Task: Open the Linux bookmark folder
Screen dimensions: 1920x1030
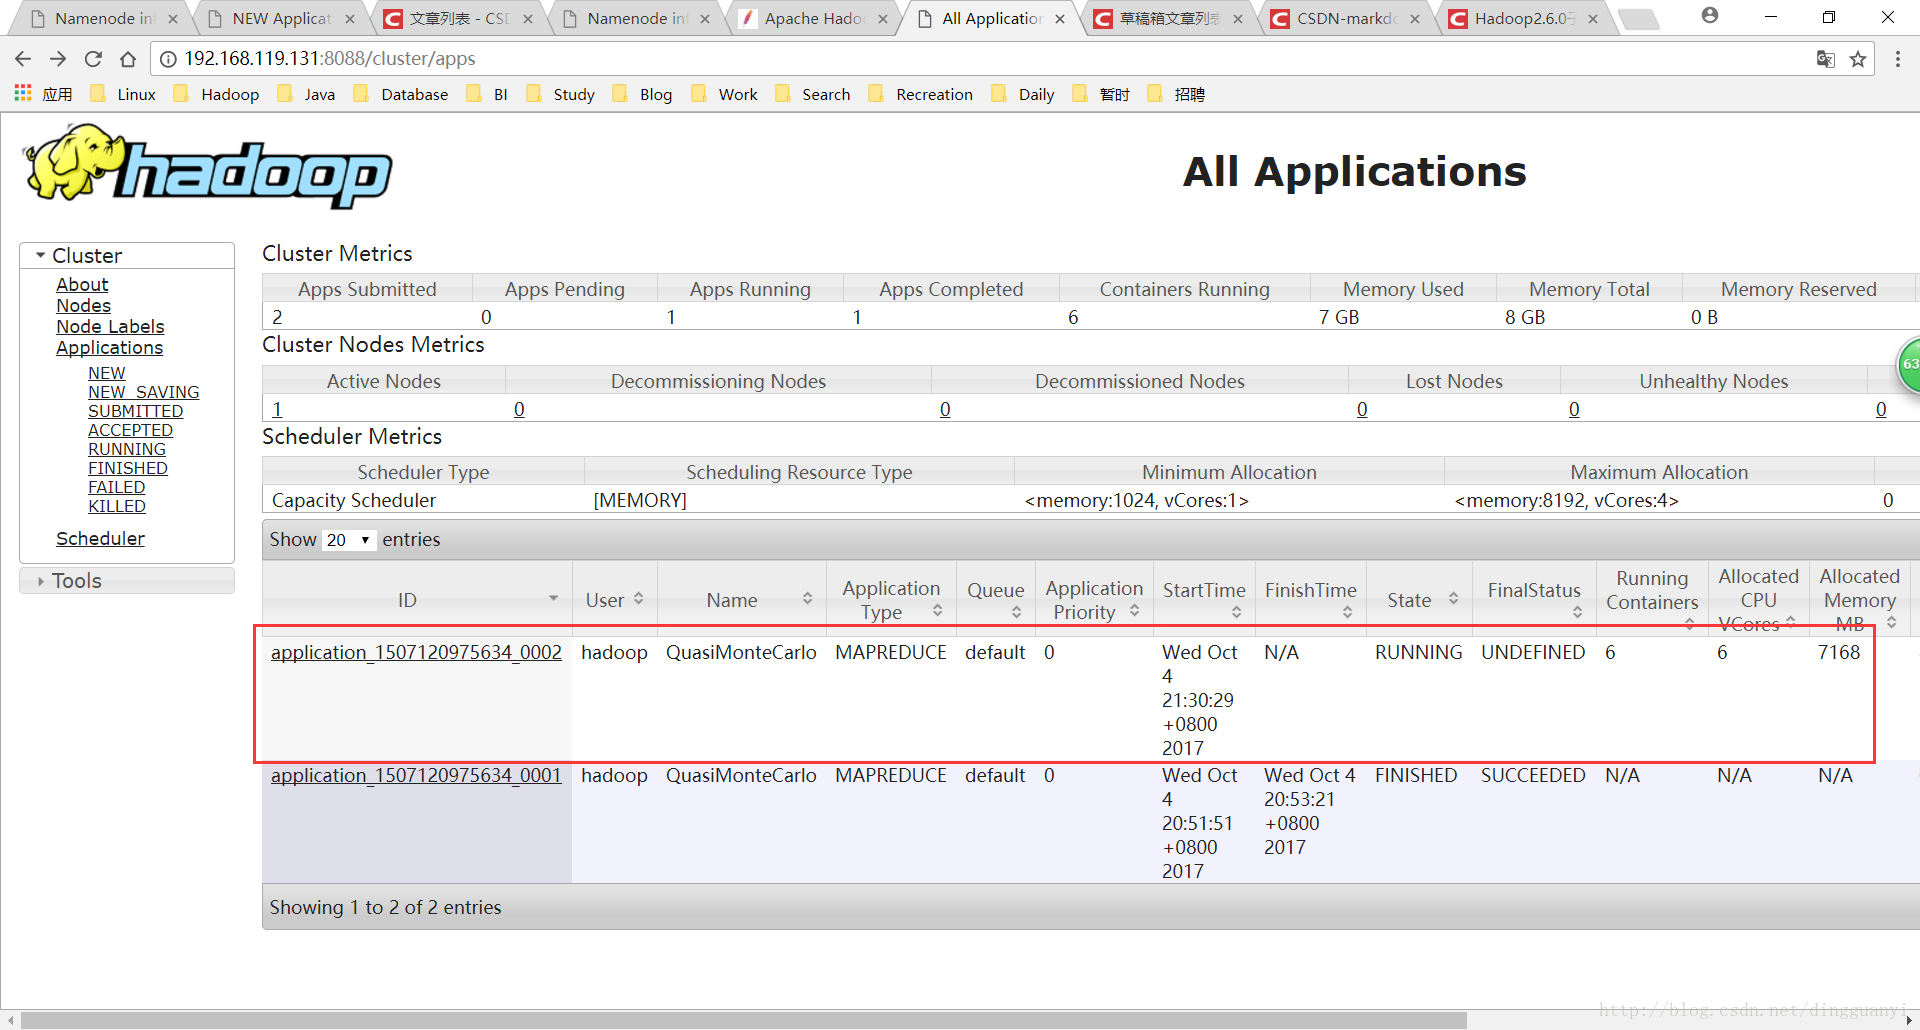Action: click(123, 94)
